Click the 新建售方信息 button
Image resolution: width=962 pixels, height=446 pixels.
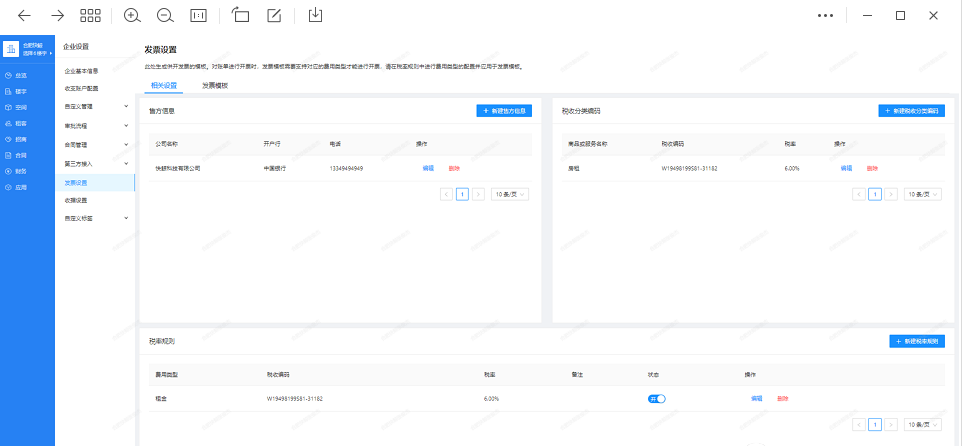(x=503, y=110)
